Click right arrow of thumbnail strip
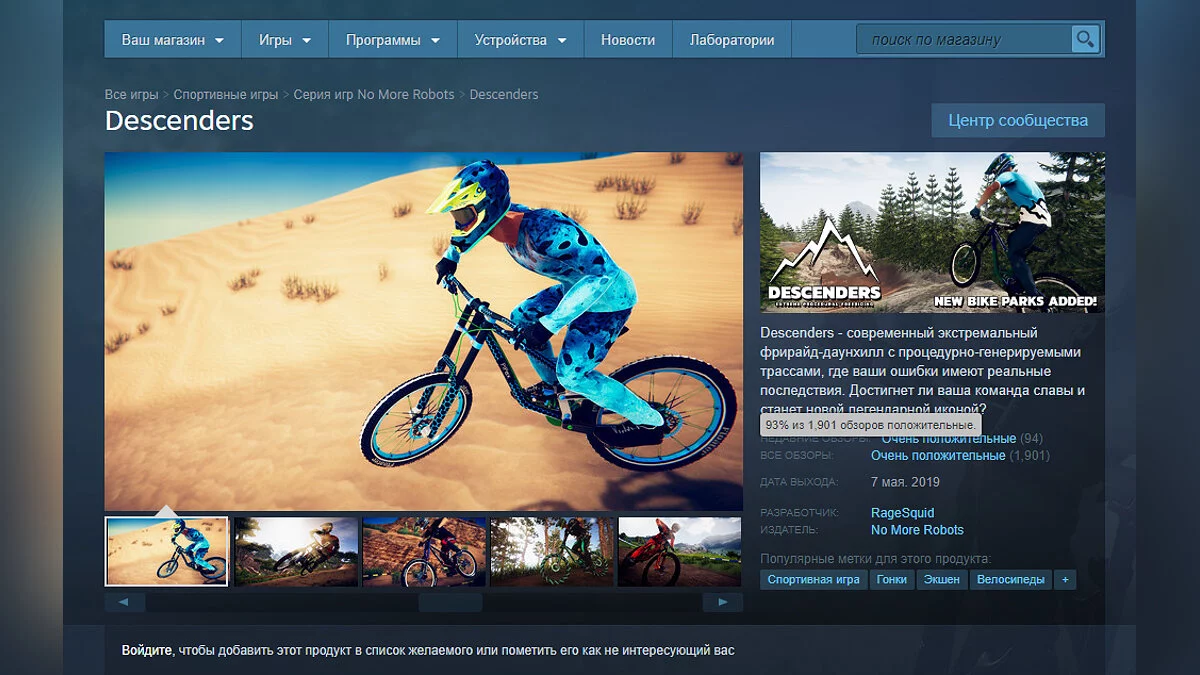1200x675 pixels. tap(722, 602)
